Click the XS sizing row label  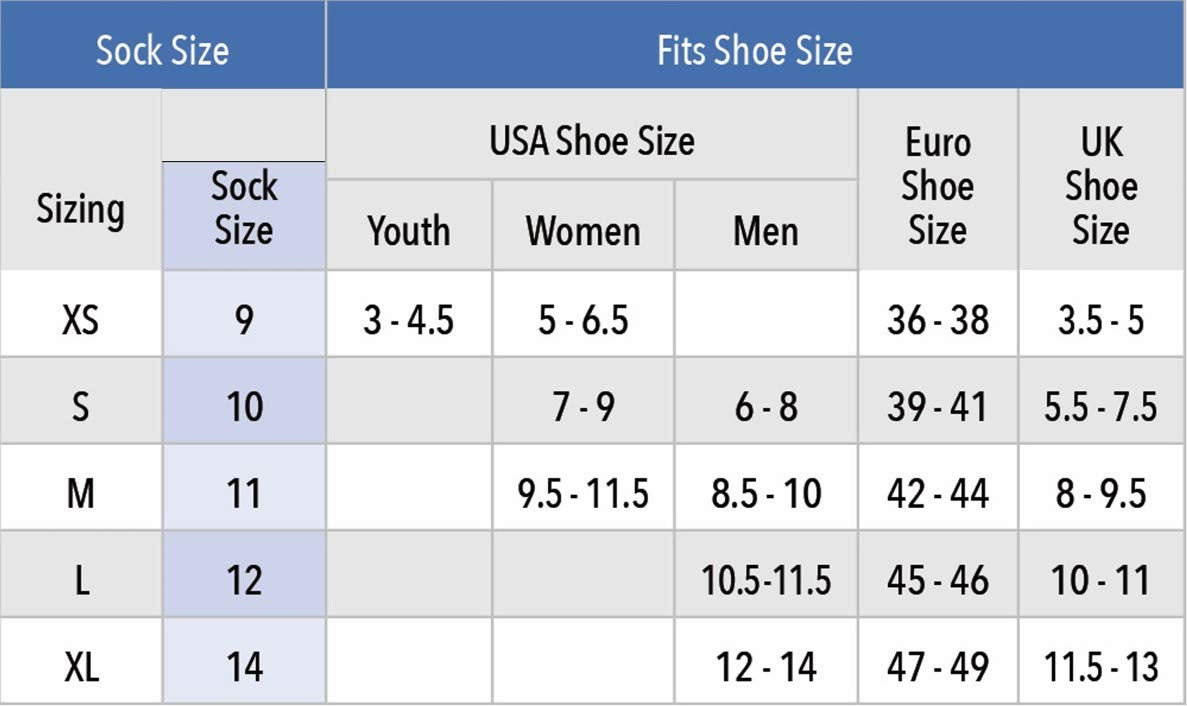tap(81, 320)
